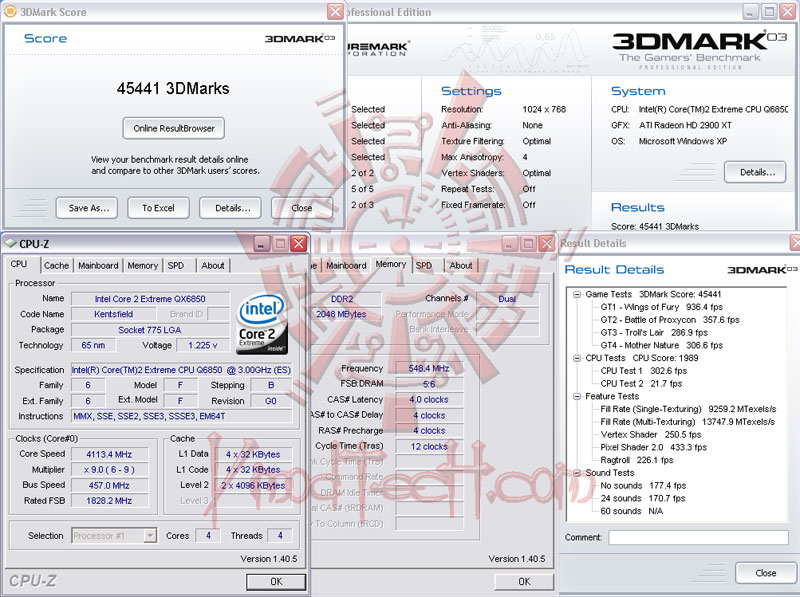Click the Bus Speed value 457.0 MHz
800x597 pixels.
pyautogui.click(x=109, y=485)
